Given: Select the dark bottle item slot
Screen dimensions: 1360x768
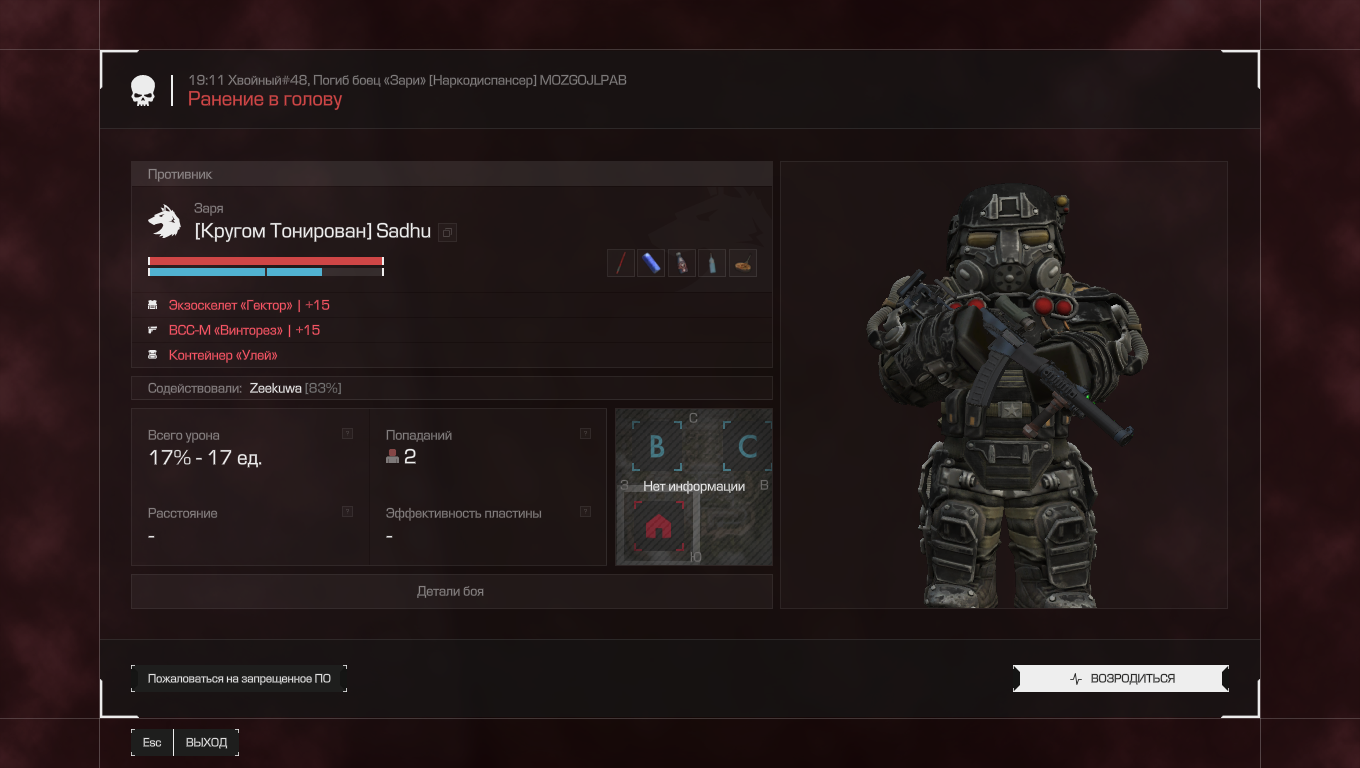Looking at the screenshot, I should pyautogui.click(x=682, y=263).
